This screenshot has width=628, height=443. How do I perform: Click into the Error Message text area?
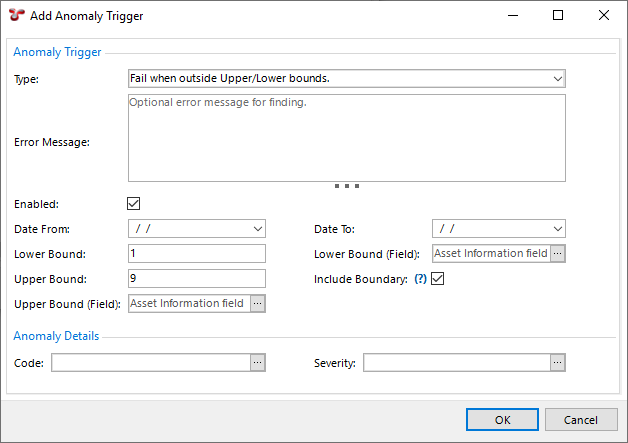[x=347, y=138]
